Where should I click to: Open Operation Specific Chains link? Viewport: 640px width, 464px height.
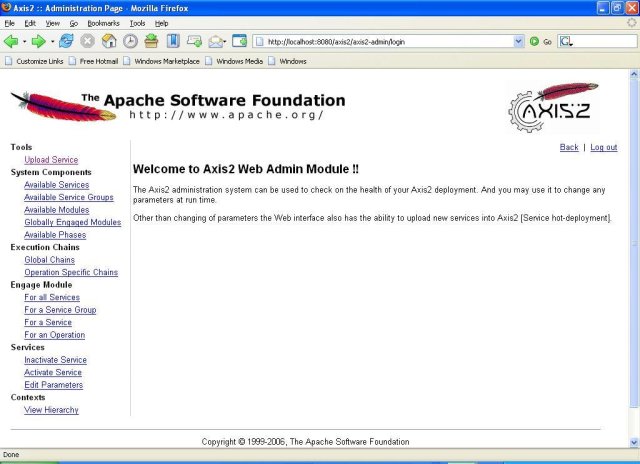pos(71,272)
